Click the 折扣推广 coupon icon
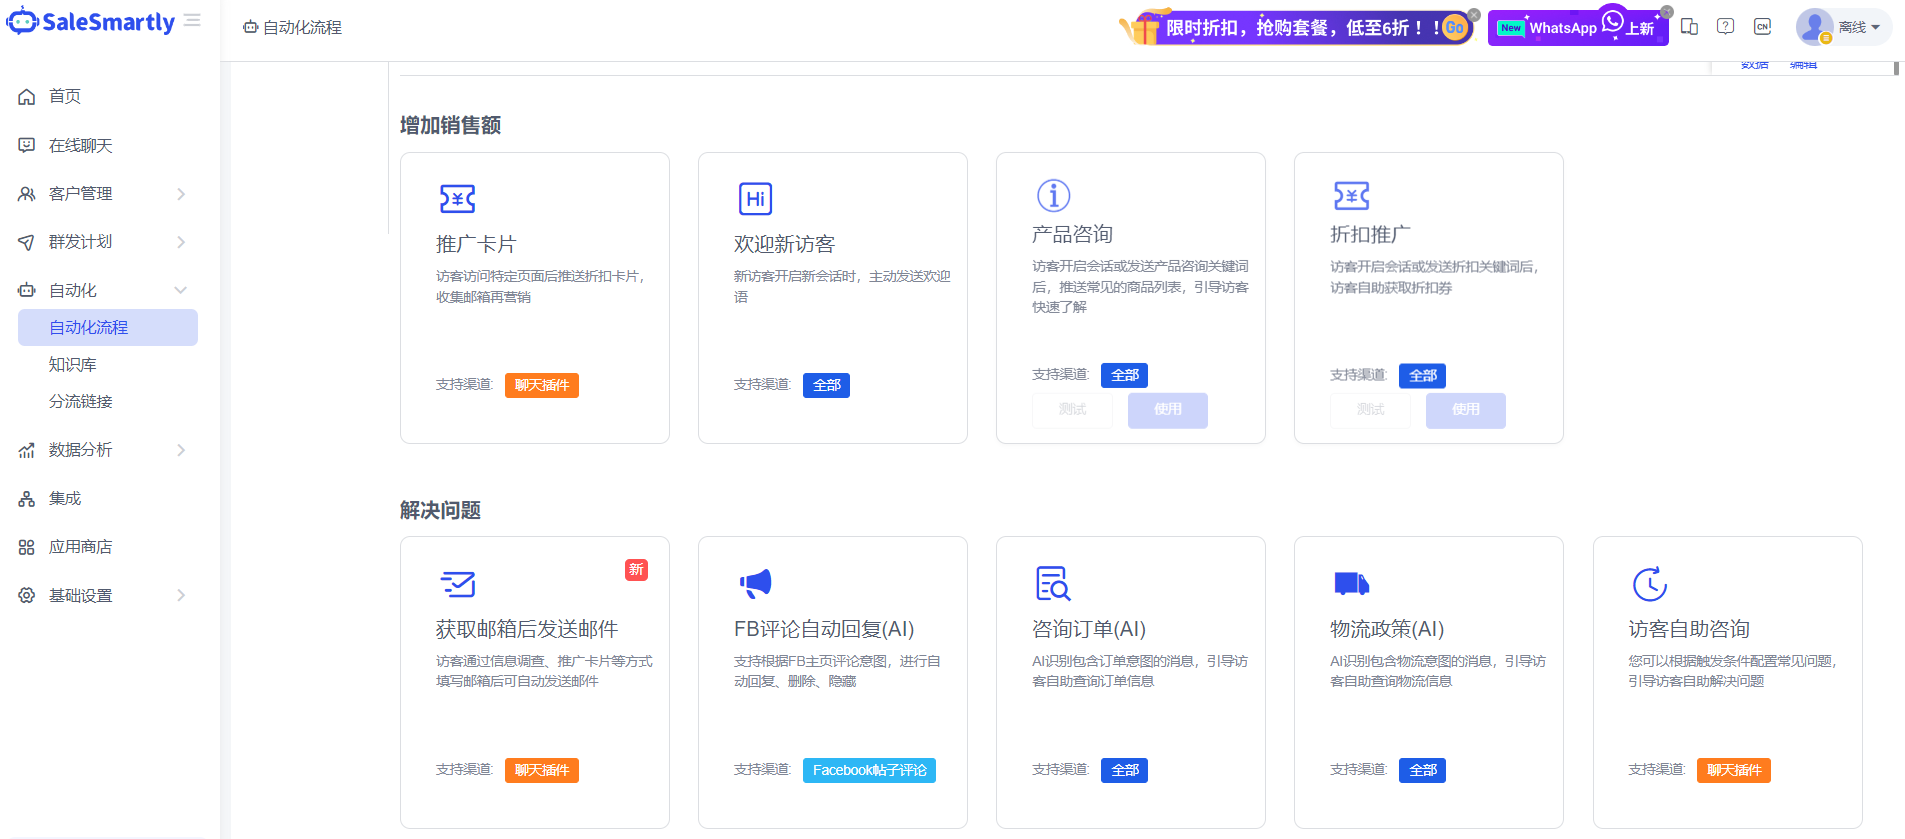The height and width of the screenshot is (839, 1905). tap(1351, 196)
